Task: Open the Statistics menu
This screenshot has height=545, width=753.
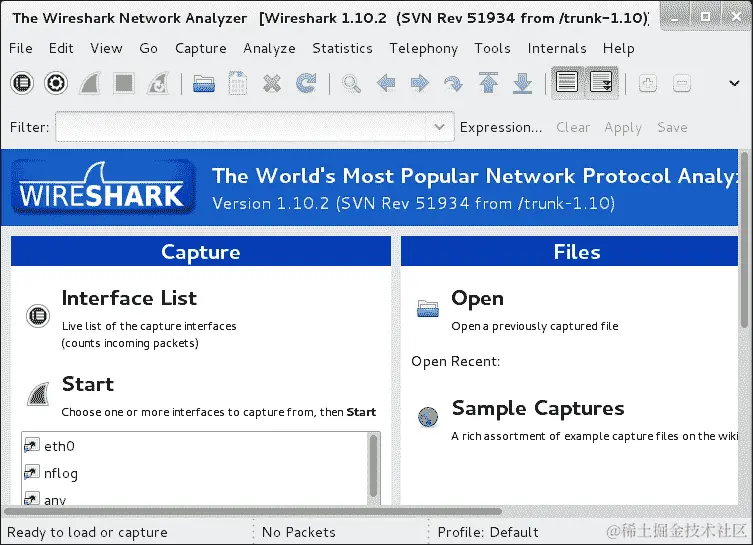Action: tap(342, 48)
